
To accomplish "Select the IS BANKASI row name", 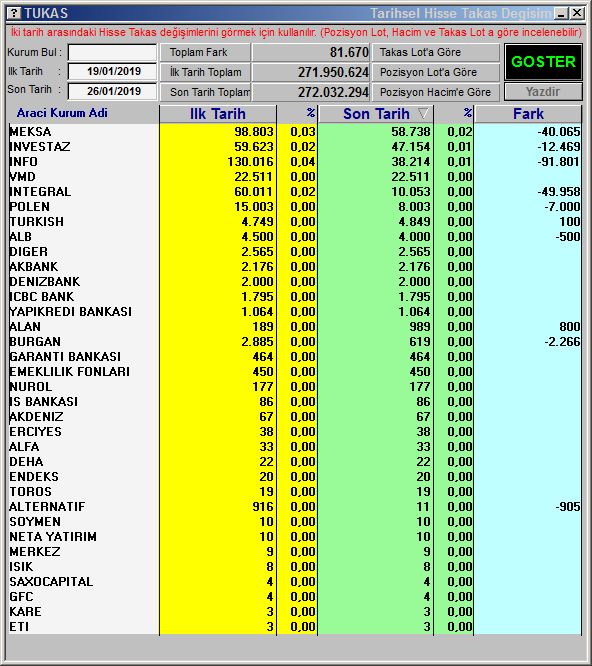I will click(43, 402).
